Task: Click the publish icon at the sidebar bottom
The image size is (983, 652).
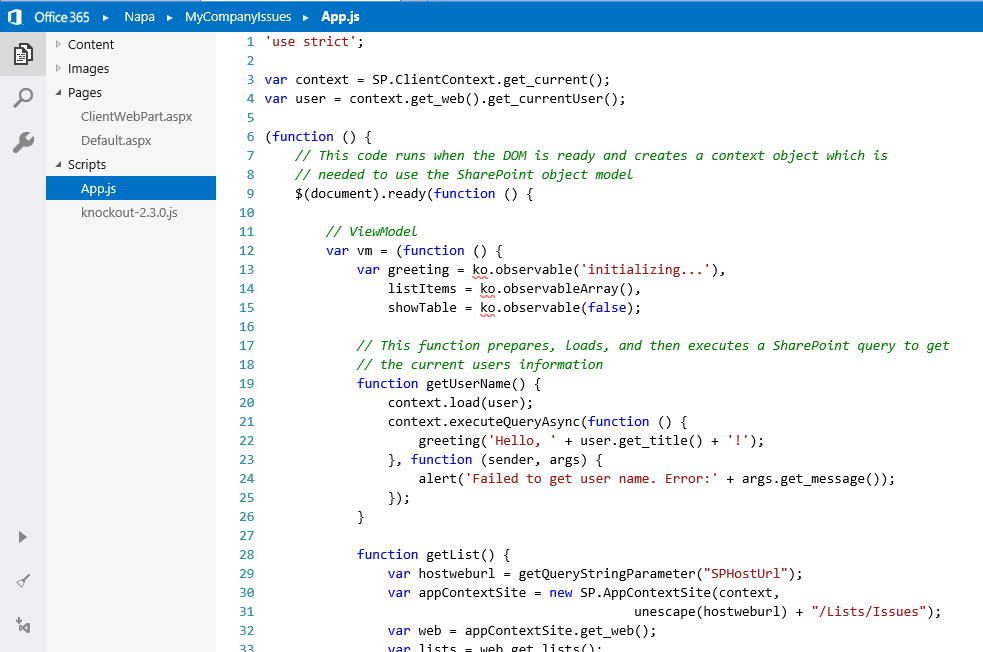Action: tap(23, 625)
